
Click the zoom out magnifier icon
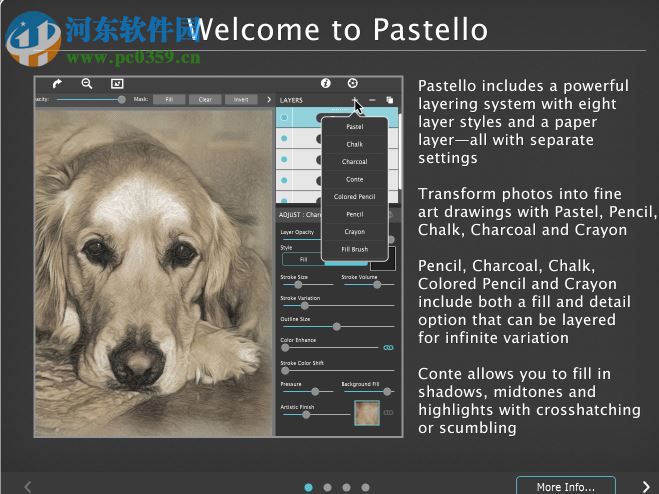point(87,83)
